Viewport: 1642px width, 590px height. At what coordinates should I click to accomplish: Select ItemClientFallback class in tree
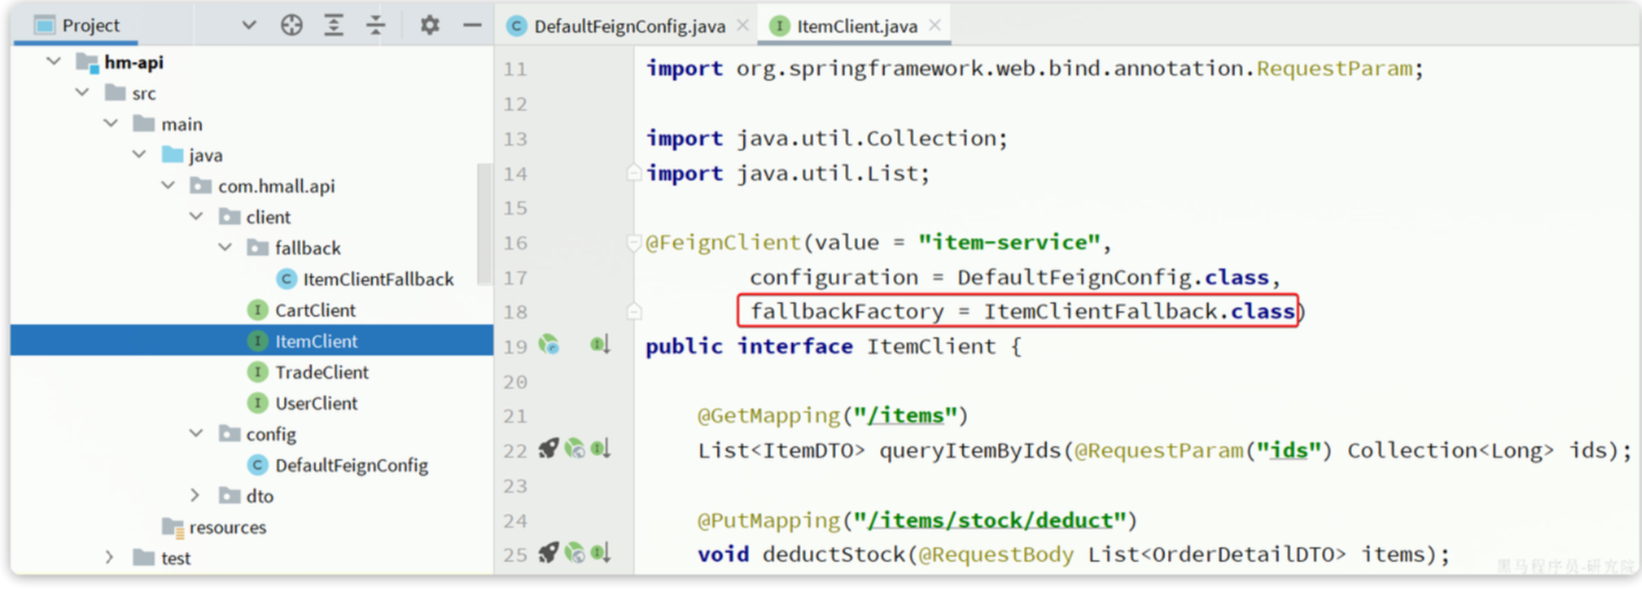tap(378, 279)
